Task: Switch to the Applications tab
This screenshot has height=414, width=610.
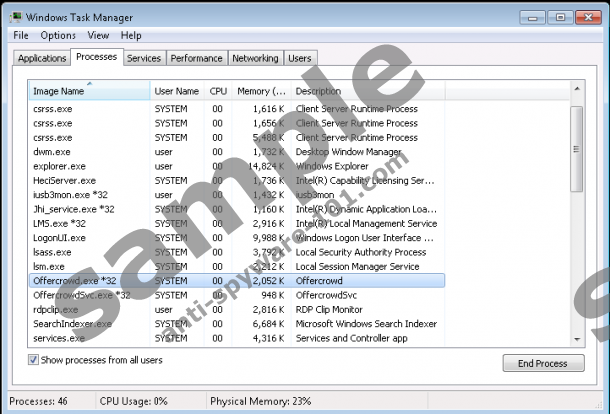Action: [x=42, y=59]
